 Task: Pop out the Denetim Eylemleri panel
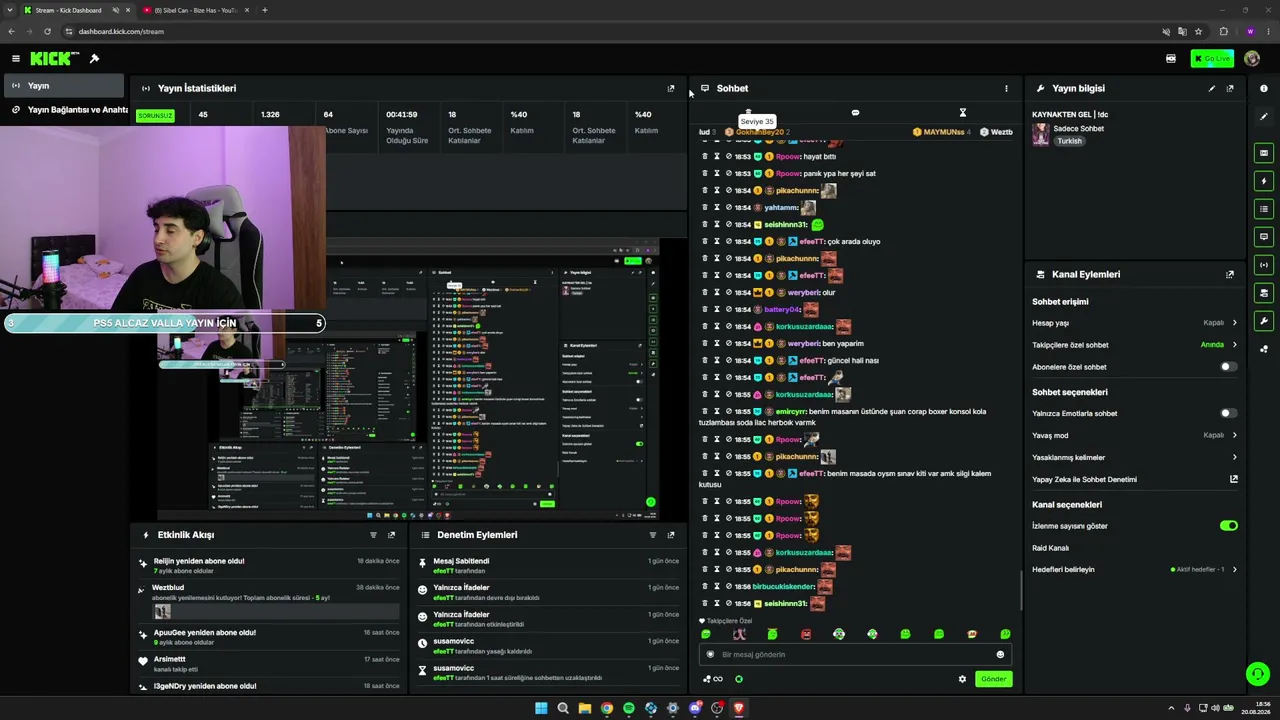671,535
